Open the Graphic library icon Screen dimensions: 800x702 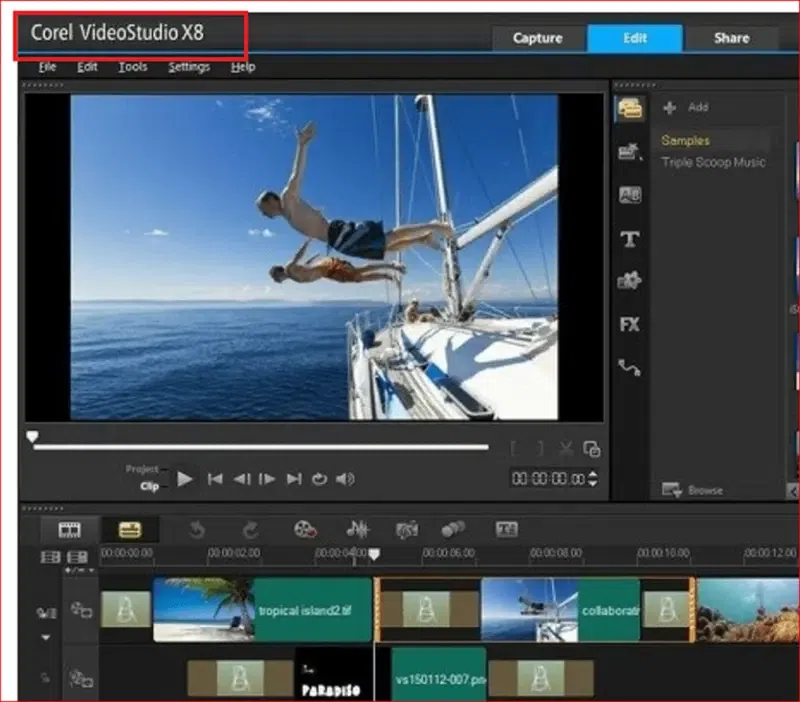click(630, 281)
